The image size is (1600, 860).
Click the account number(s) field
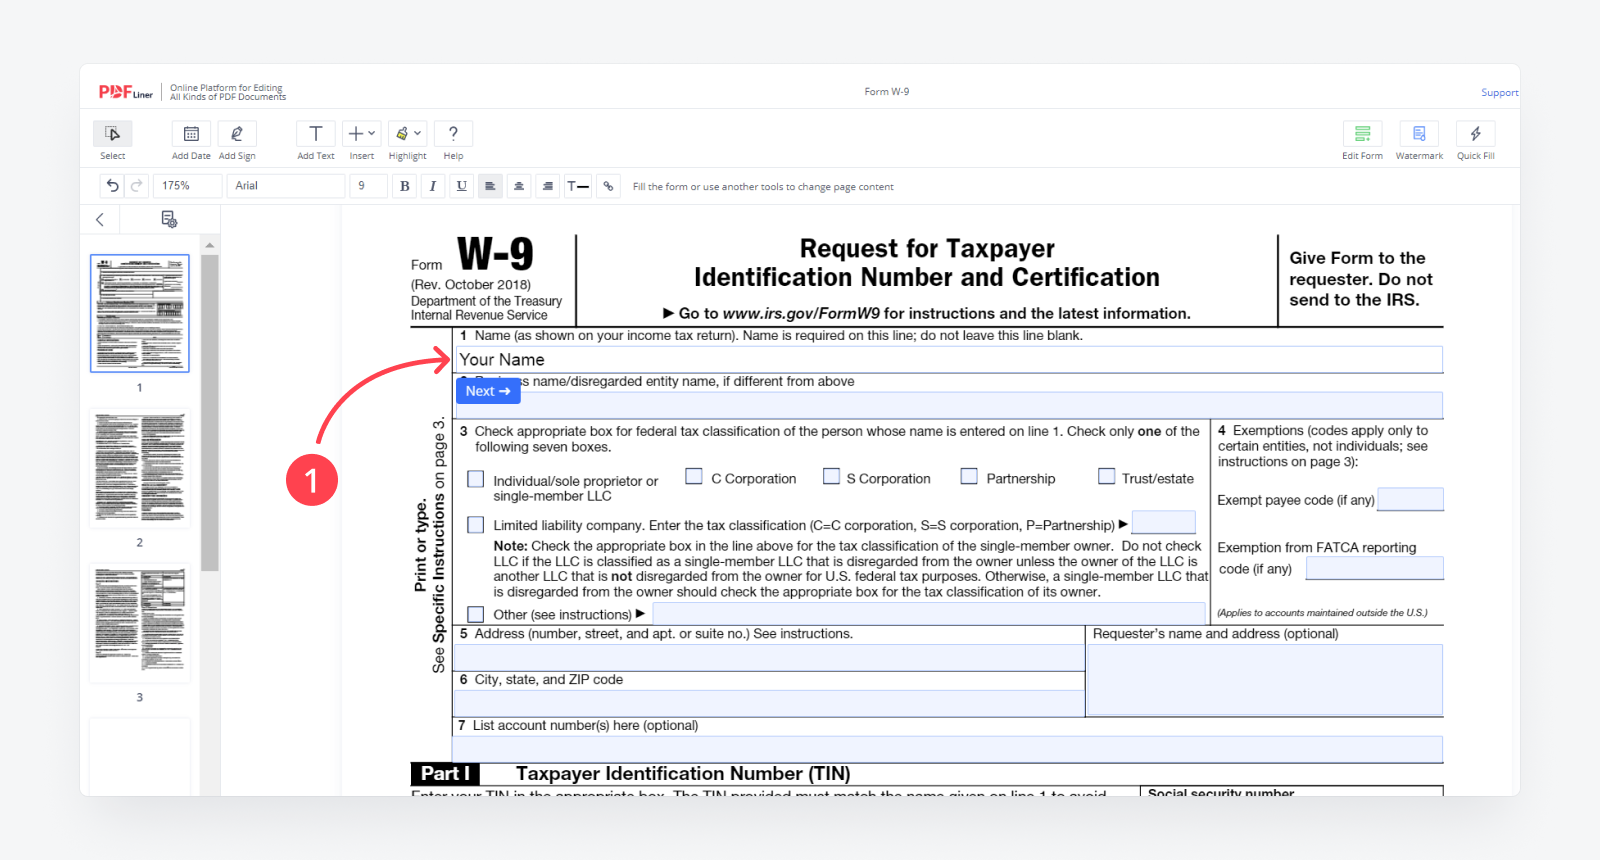(948, 749)
